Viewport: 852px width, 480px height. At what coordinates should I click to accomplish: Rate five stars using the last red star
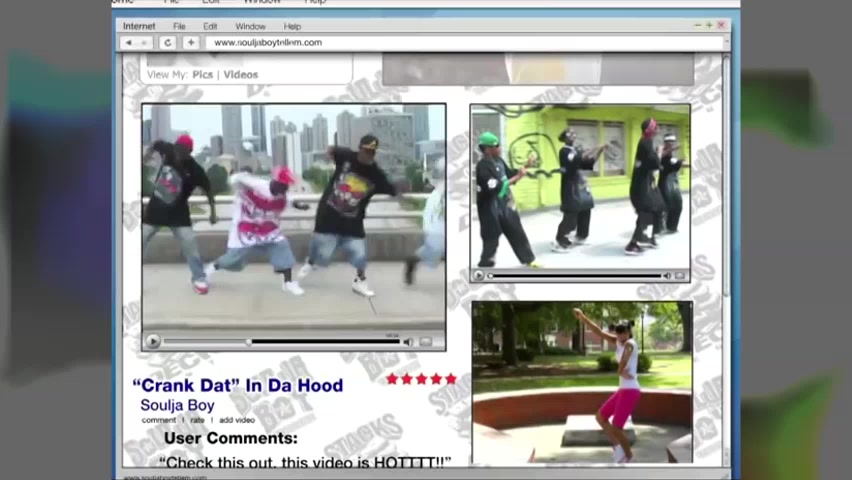coord(451,379)
